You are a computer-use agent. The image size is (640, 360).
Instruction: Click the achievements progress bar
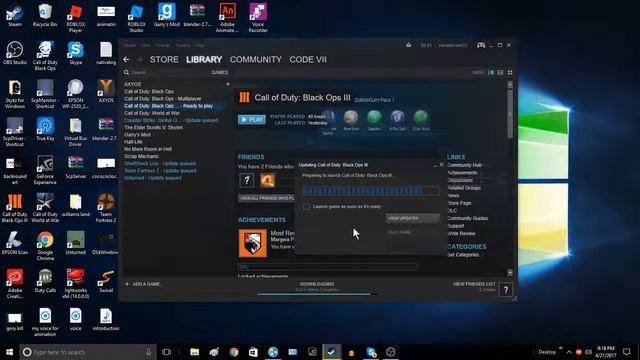pyautogui.click(x=327, y=267)
